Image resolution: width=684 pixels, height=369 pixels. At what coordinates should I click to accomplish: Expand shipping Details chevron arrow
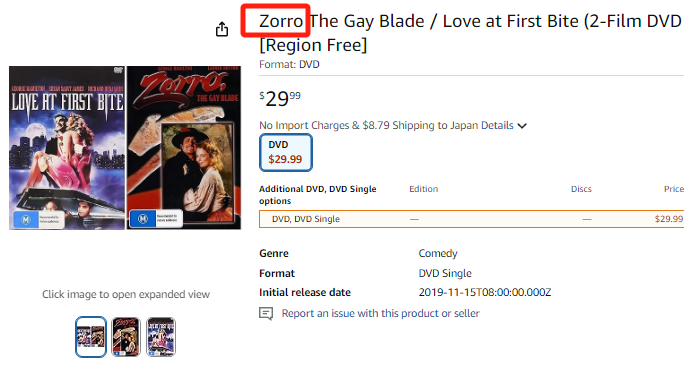click(522, 126)
